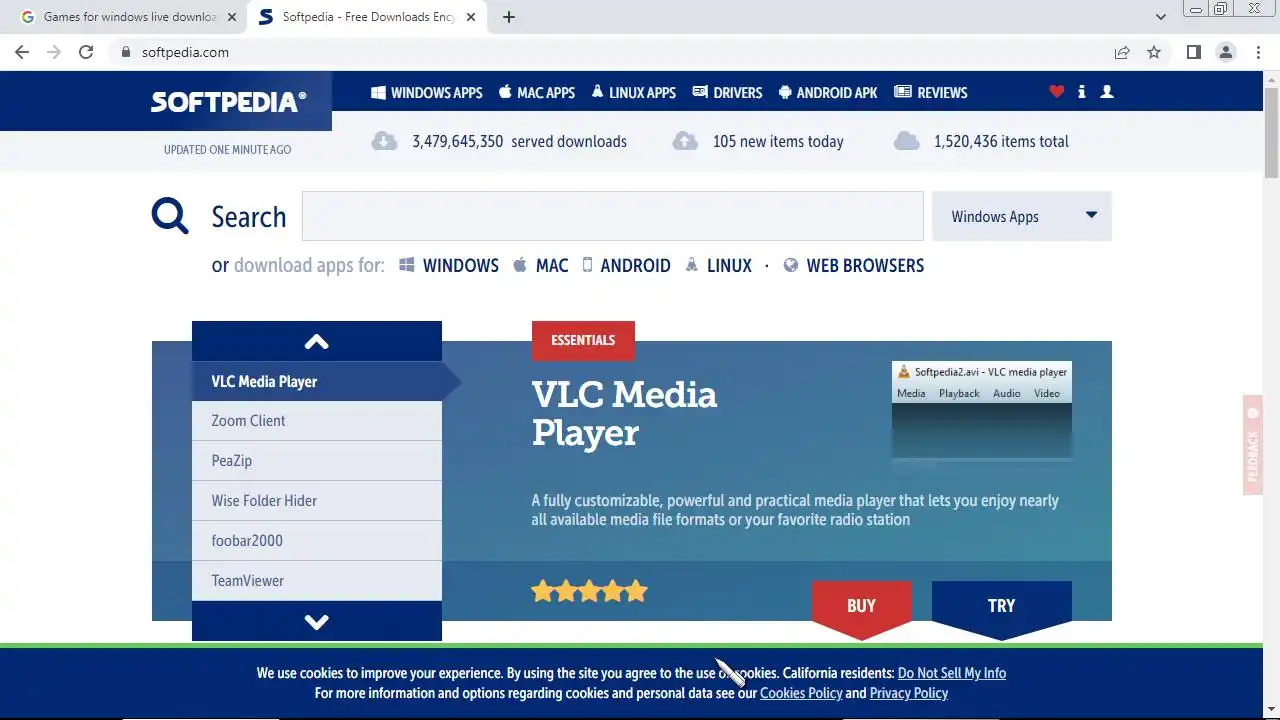1280x720 pixels.
Task: Click the WEB BROWSERS link
Action: click(854, 265)
